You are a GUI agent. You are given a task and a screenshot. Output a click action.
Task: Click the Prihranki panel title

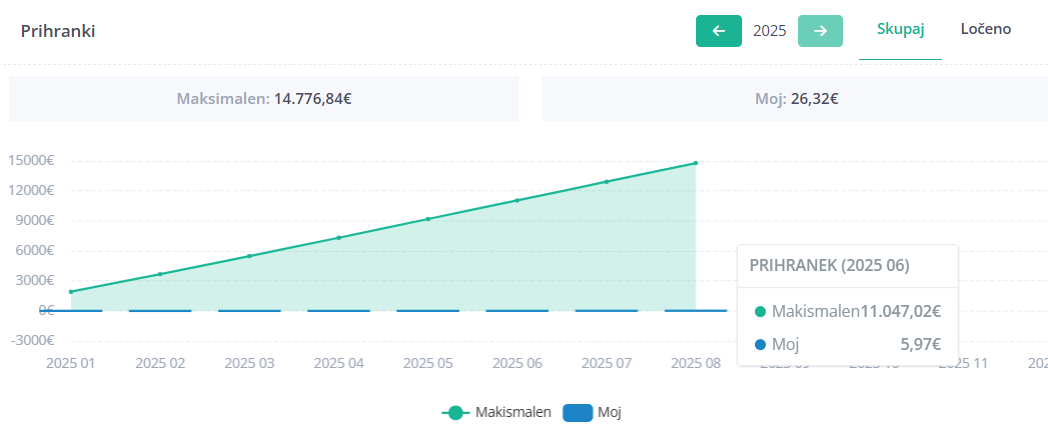pyautogui.click(x=58, y=31)
